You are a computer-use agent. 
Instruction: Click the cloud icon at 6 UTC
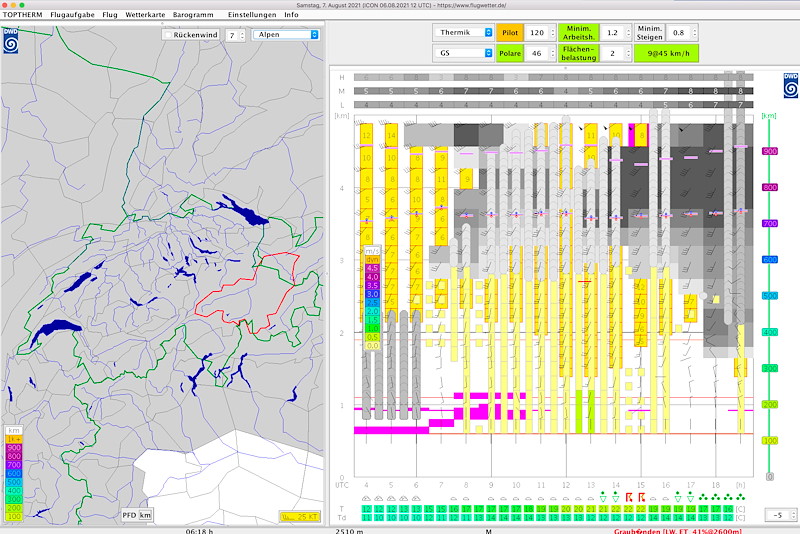tap(416, 498)
